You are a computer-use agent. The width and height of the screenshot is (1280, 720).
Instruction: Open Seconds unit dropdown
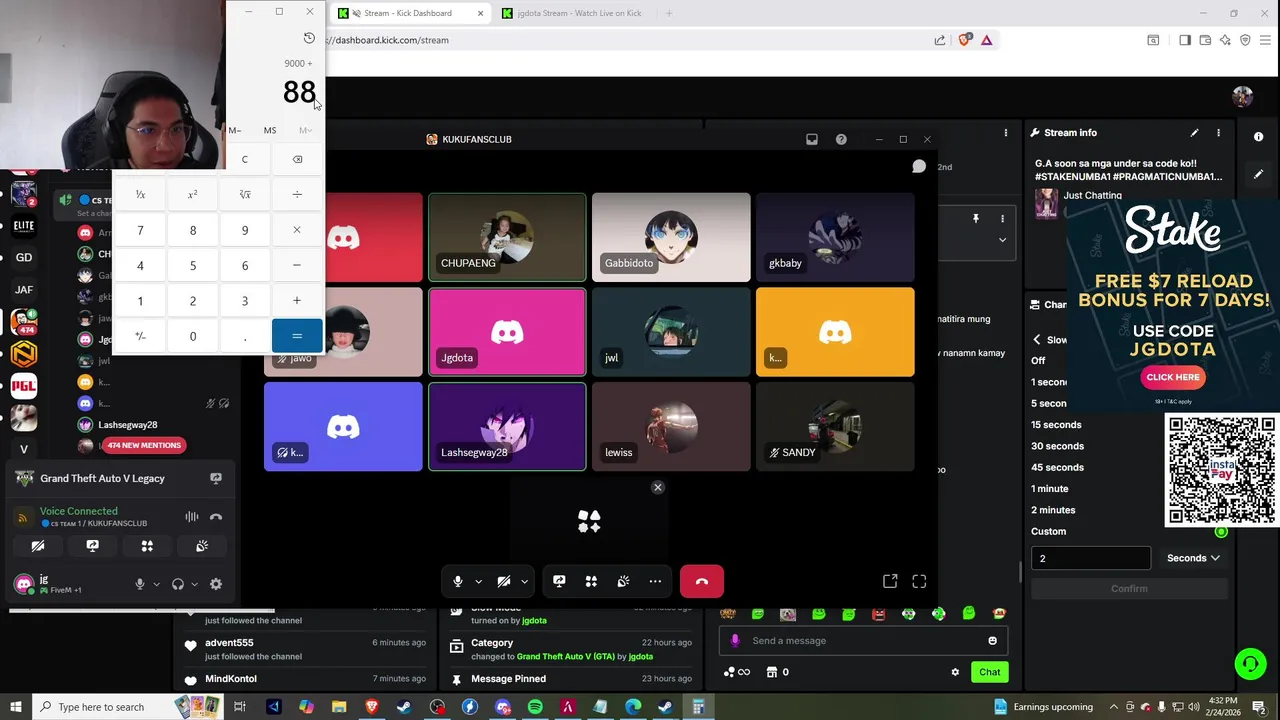(x=1193, y=558)
